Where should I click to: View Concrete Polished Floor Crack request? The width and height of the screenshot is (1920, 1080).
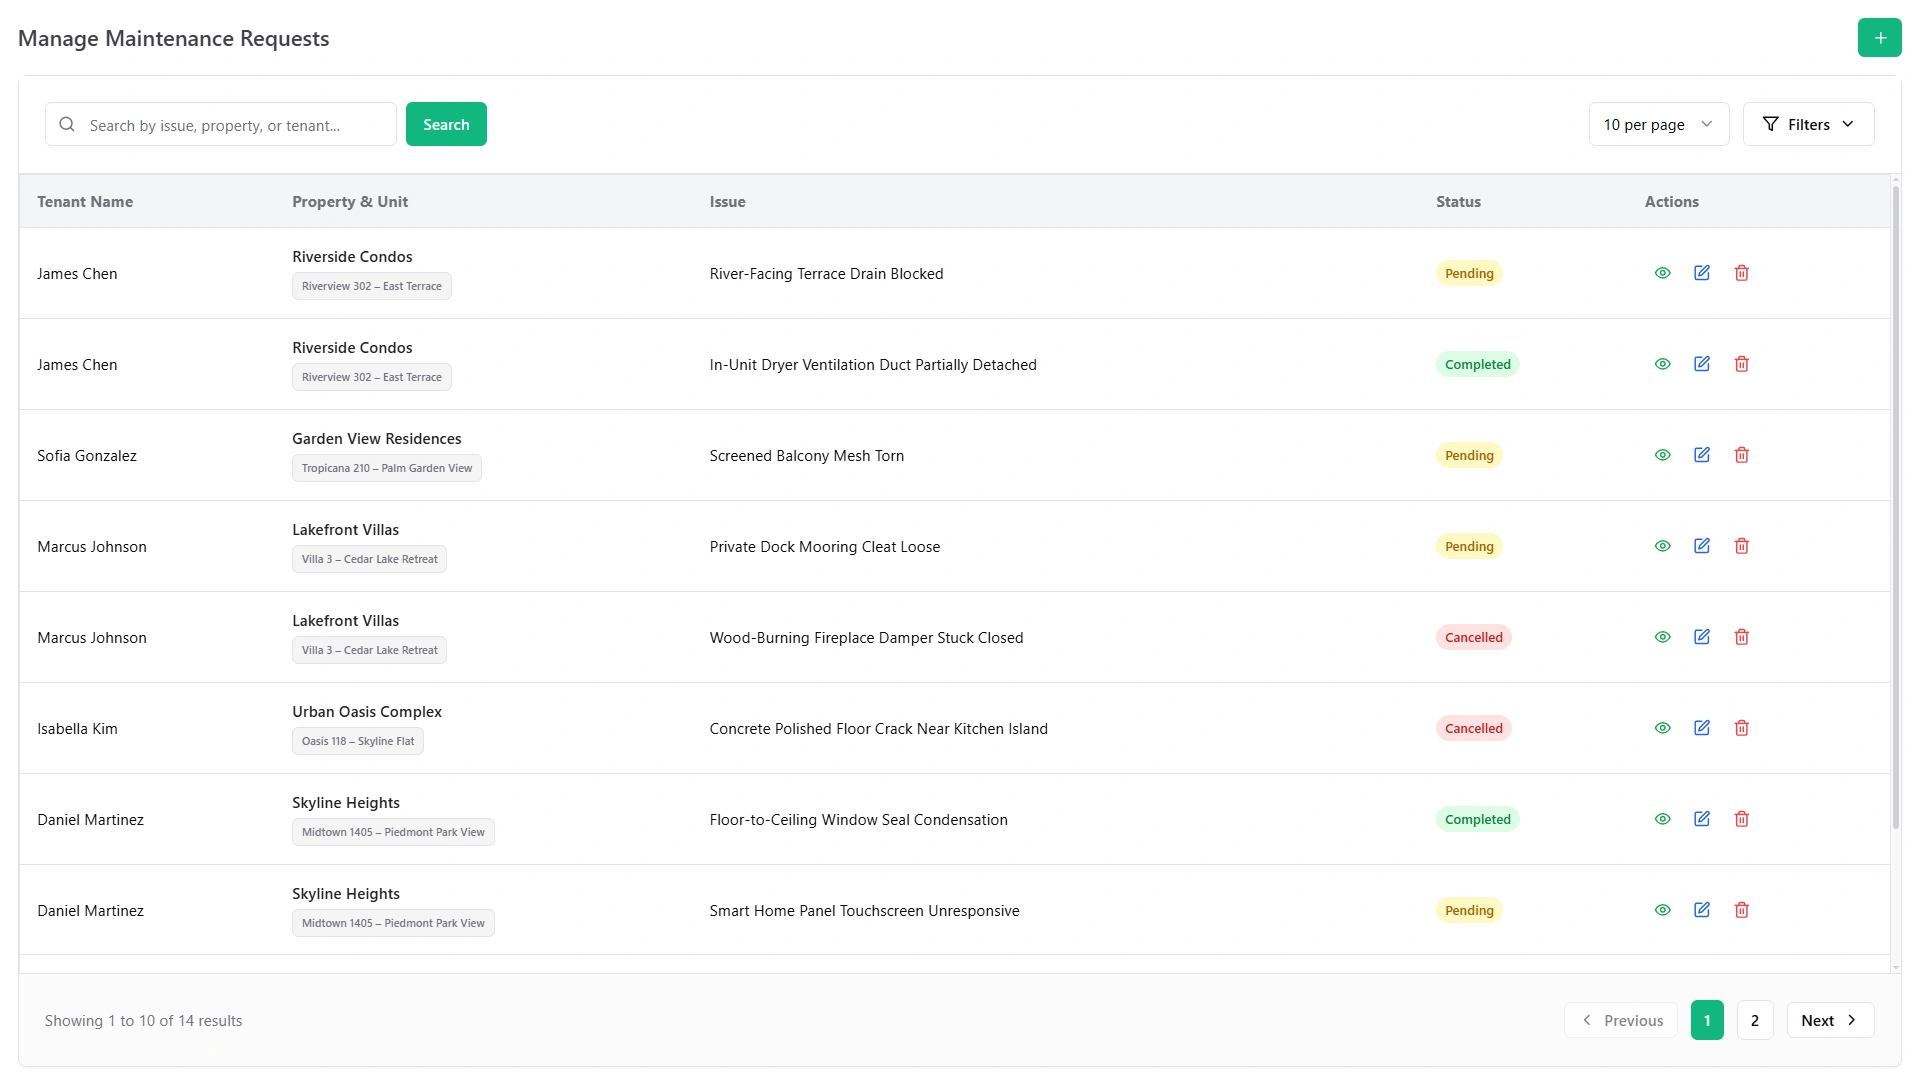tap(1662, 728)
